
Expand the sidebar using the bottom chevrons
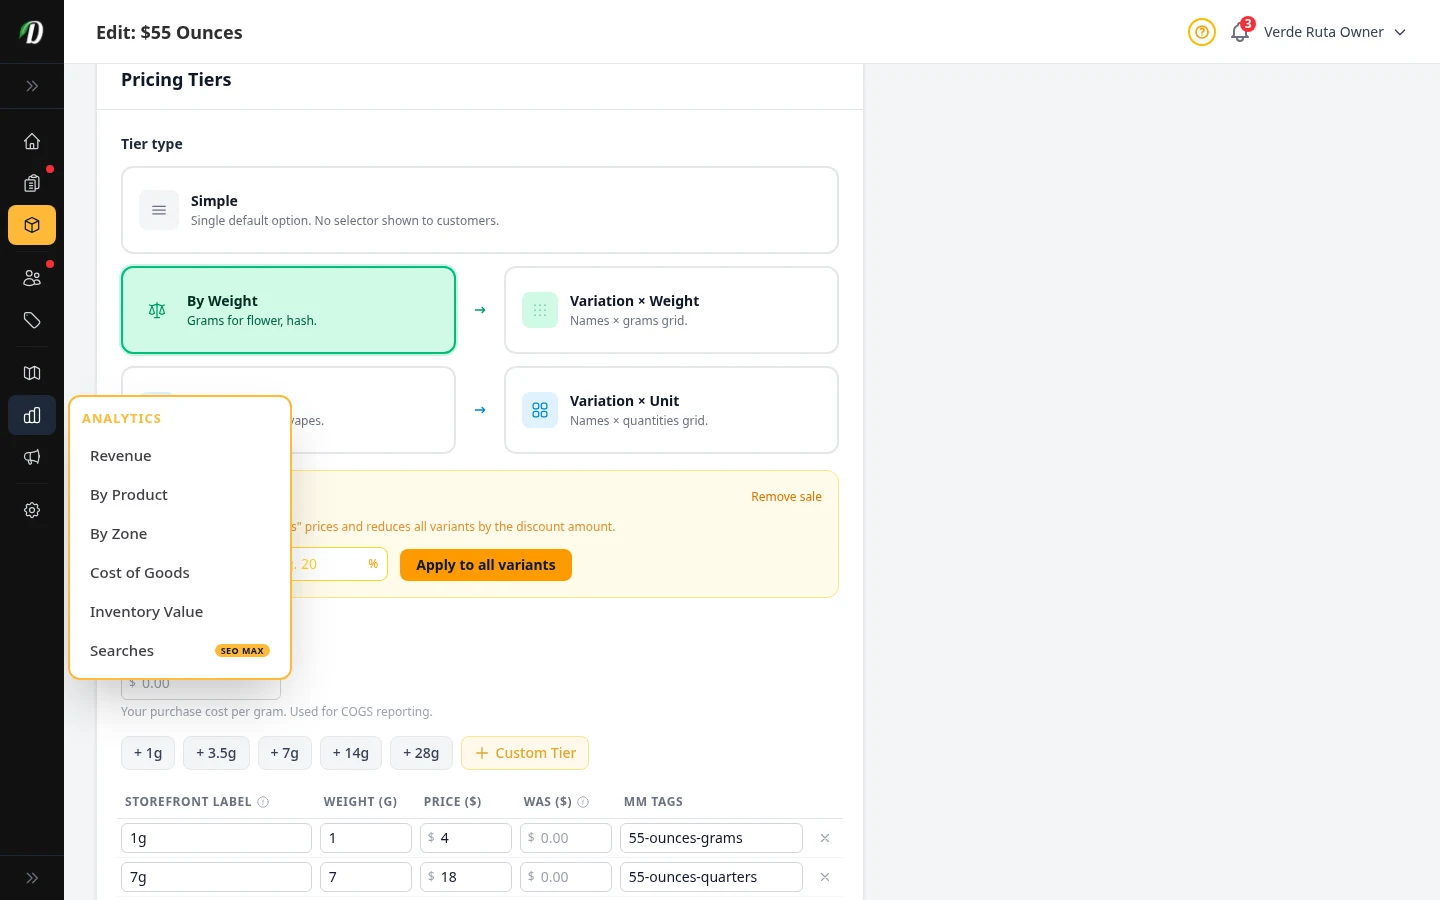32,877
